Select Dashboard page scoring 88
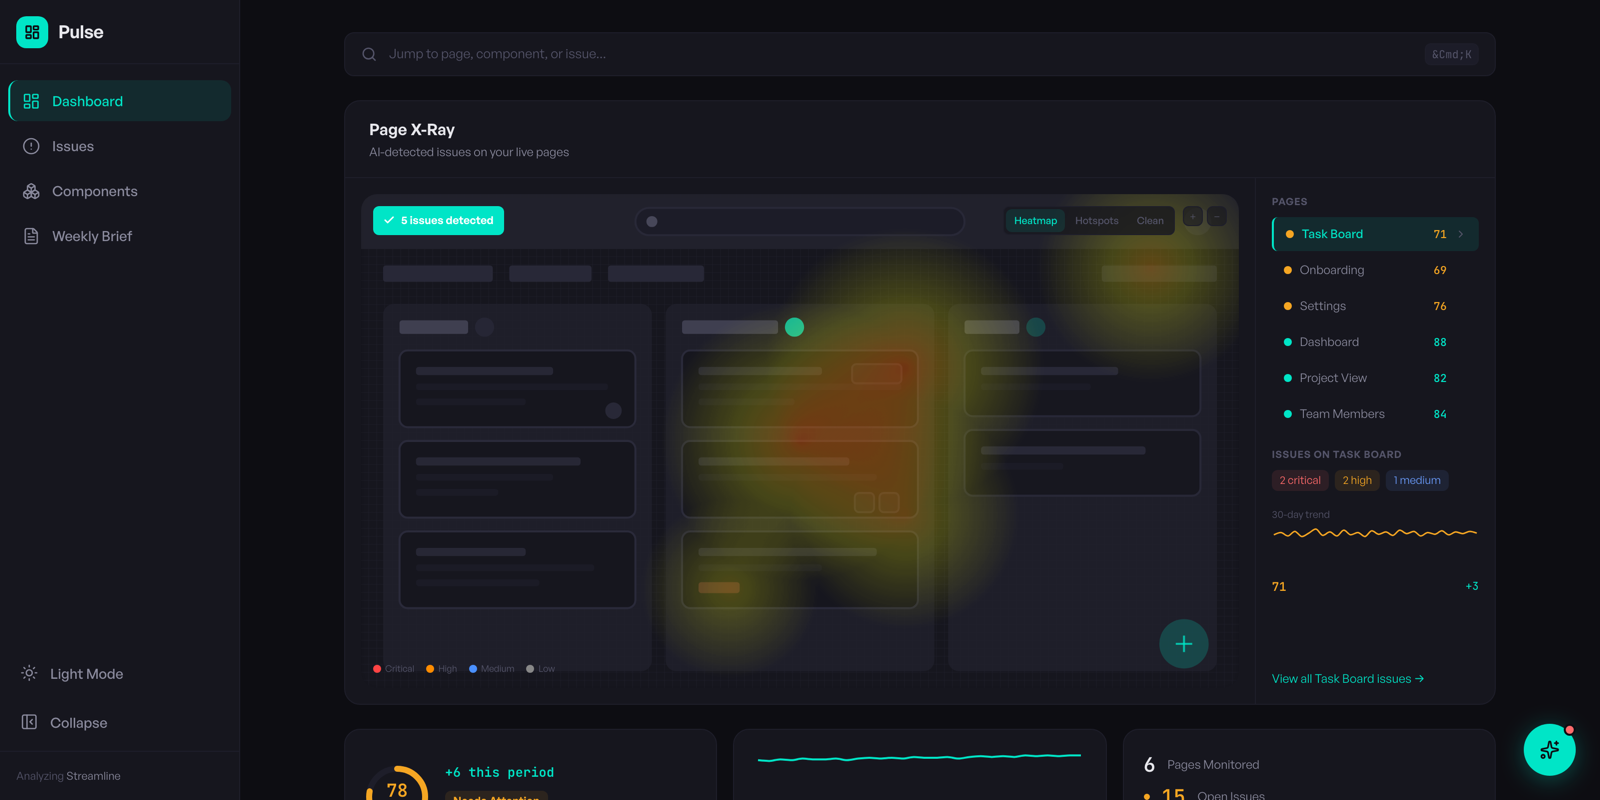The width and height of the screenshot is (1600, 800). pyautogui.click(x=1375, y=342)
